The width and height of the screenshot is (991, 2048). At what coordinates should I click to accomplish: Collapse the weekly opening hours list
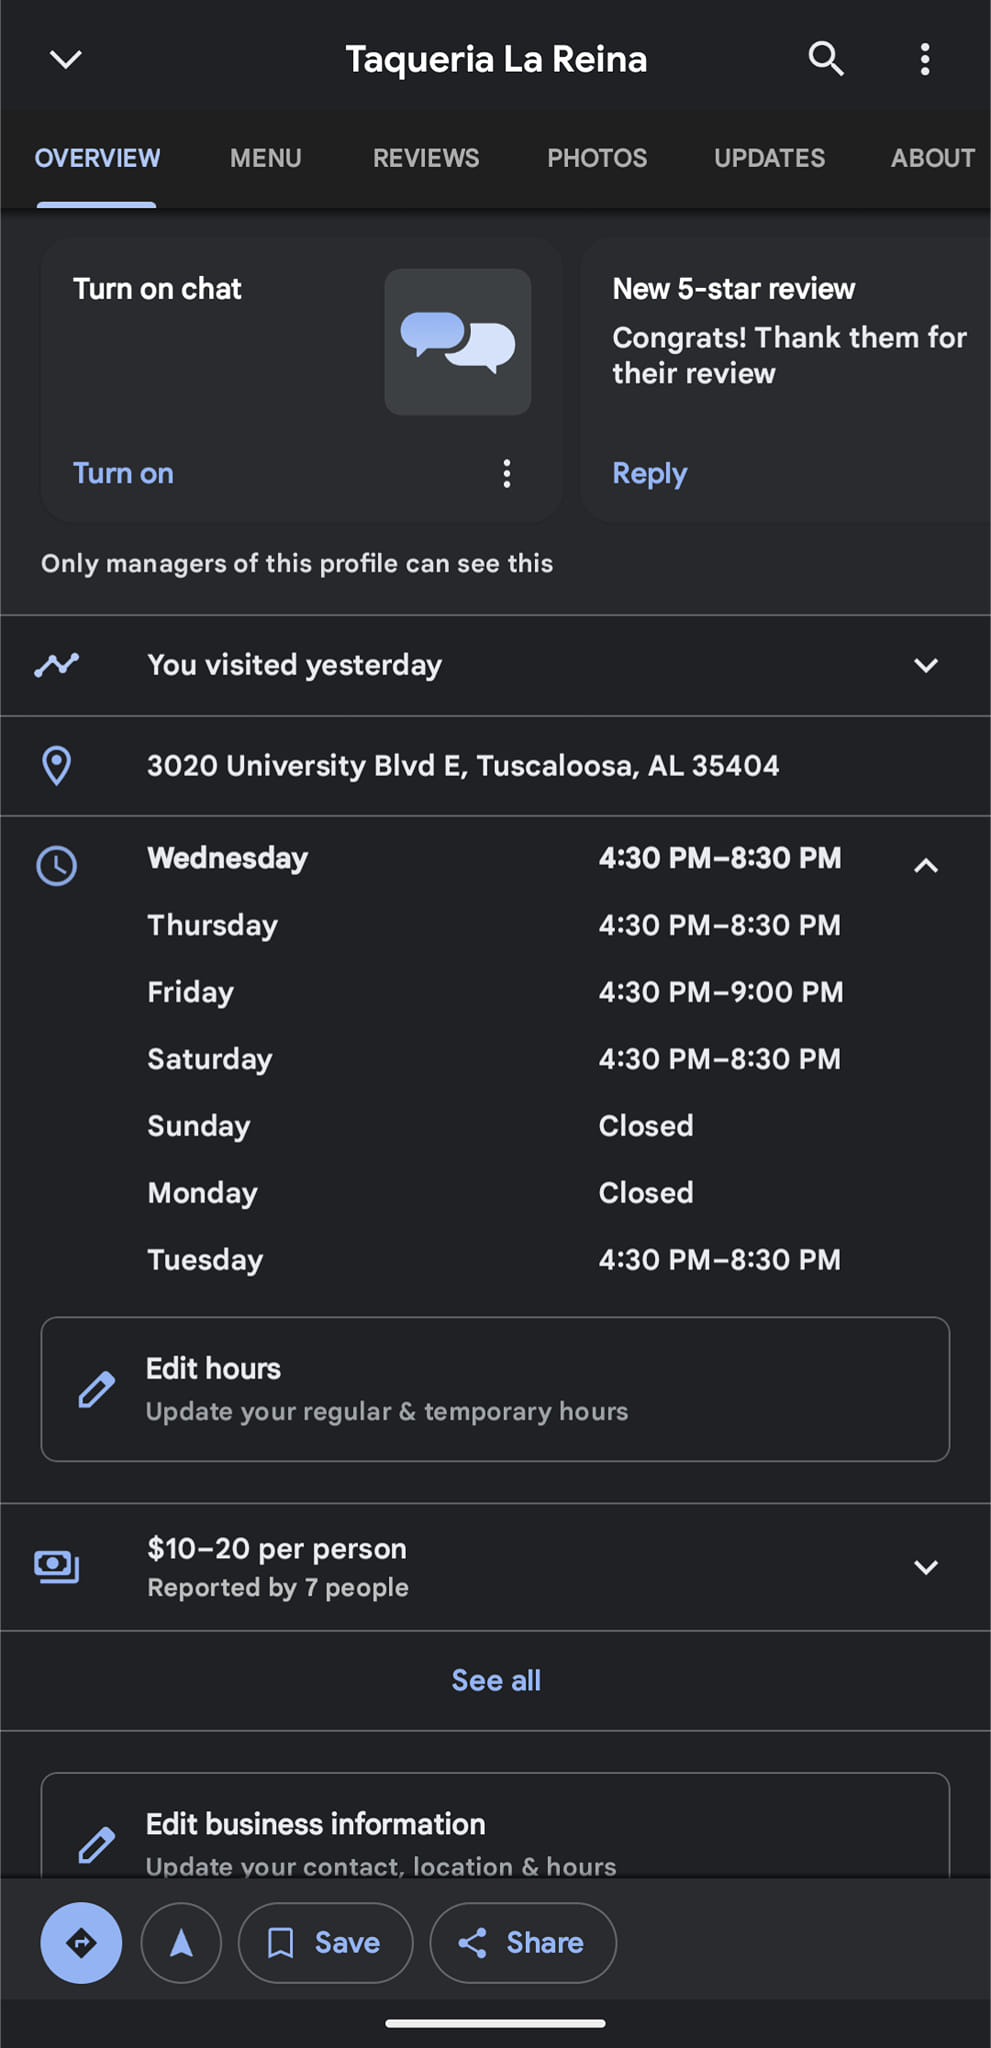[926, 866]
